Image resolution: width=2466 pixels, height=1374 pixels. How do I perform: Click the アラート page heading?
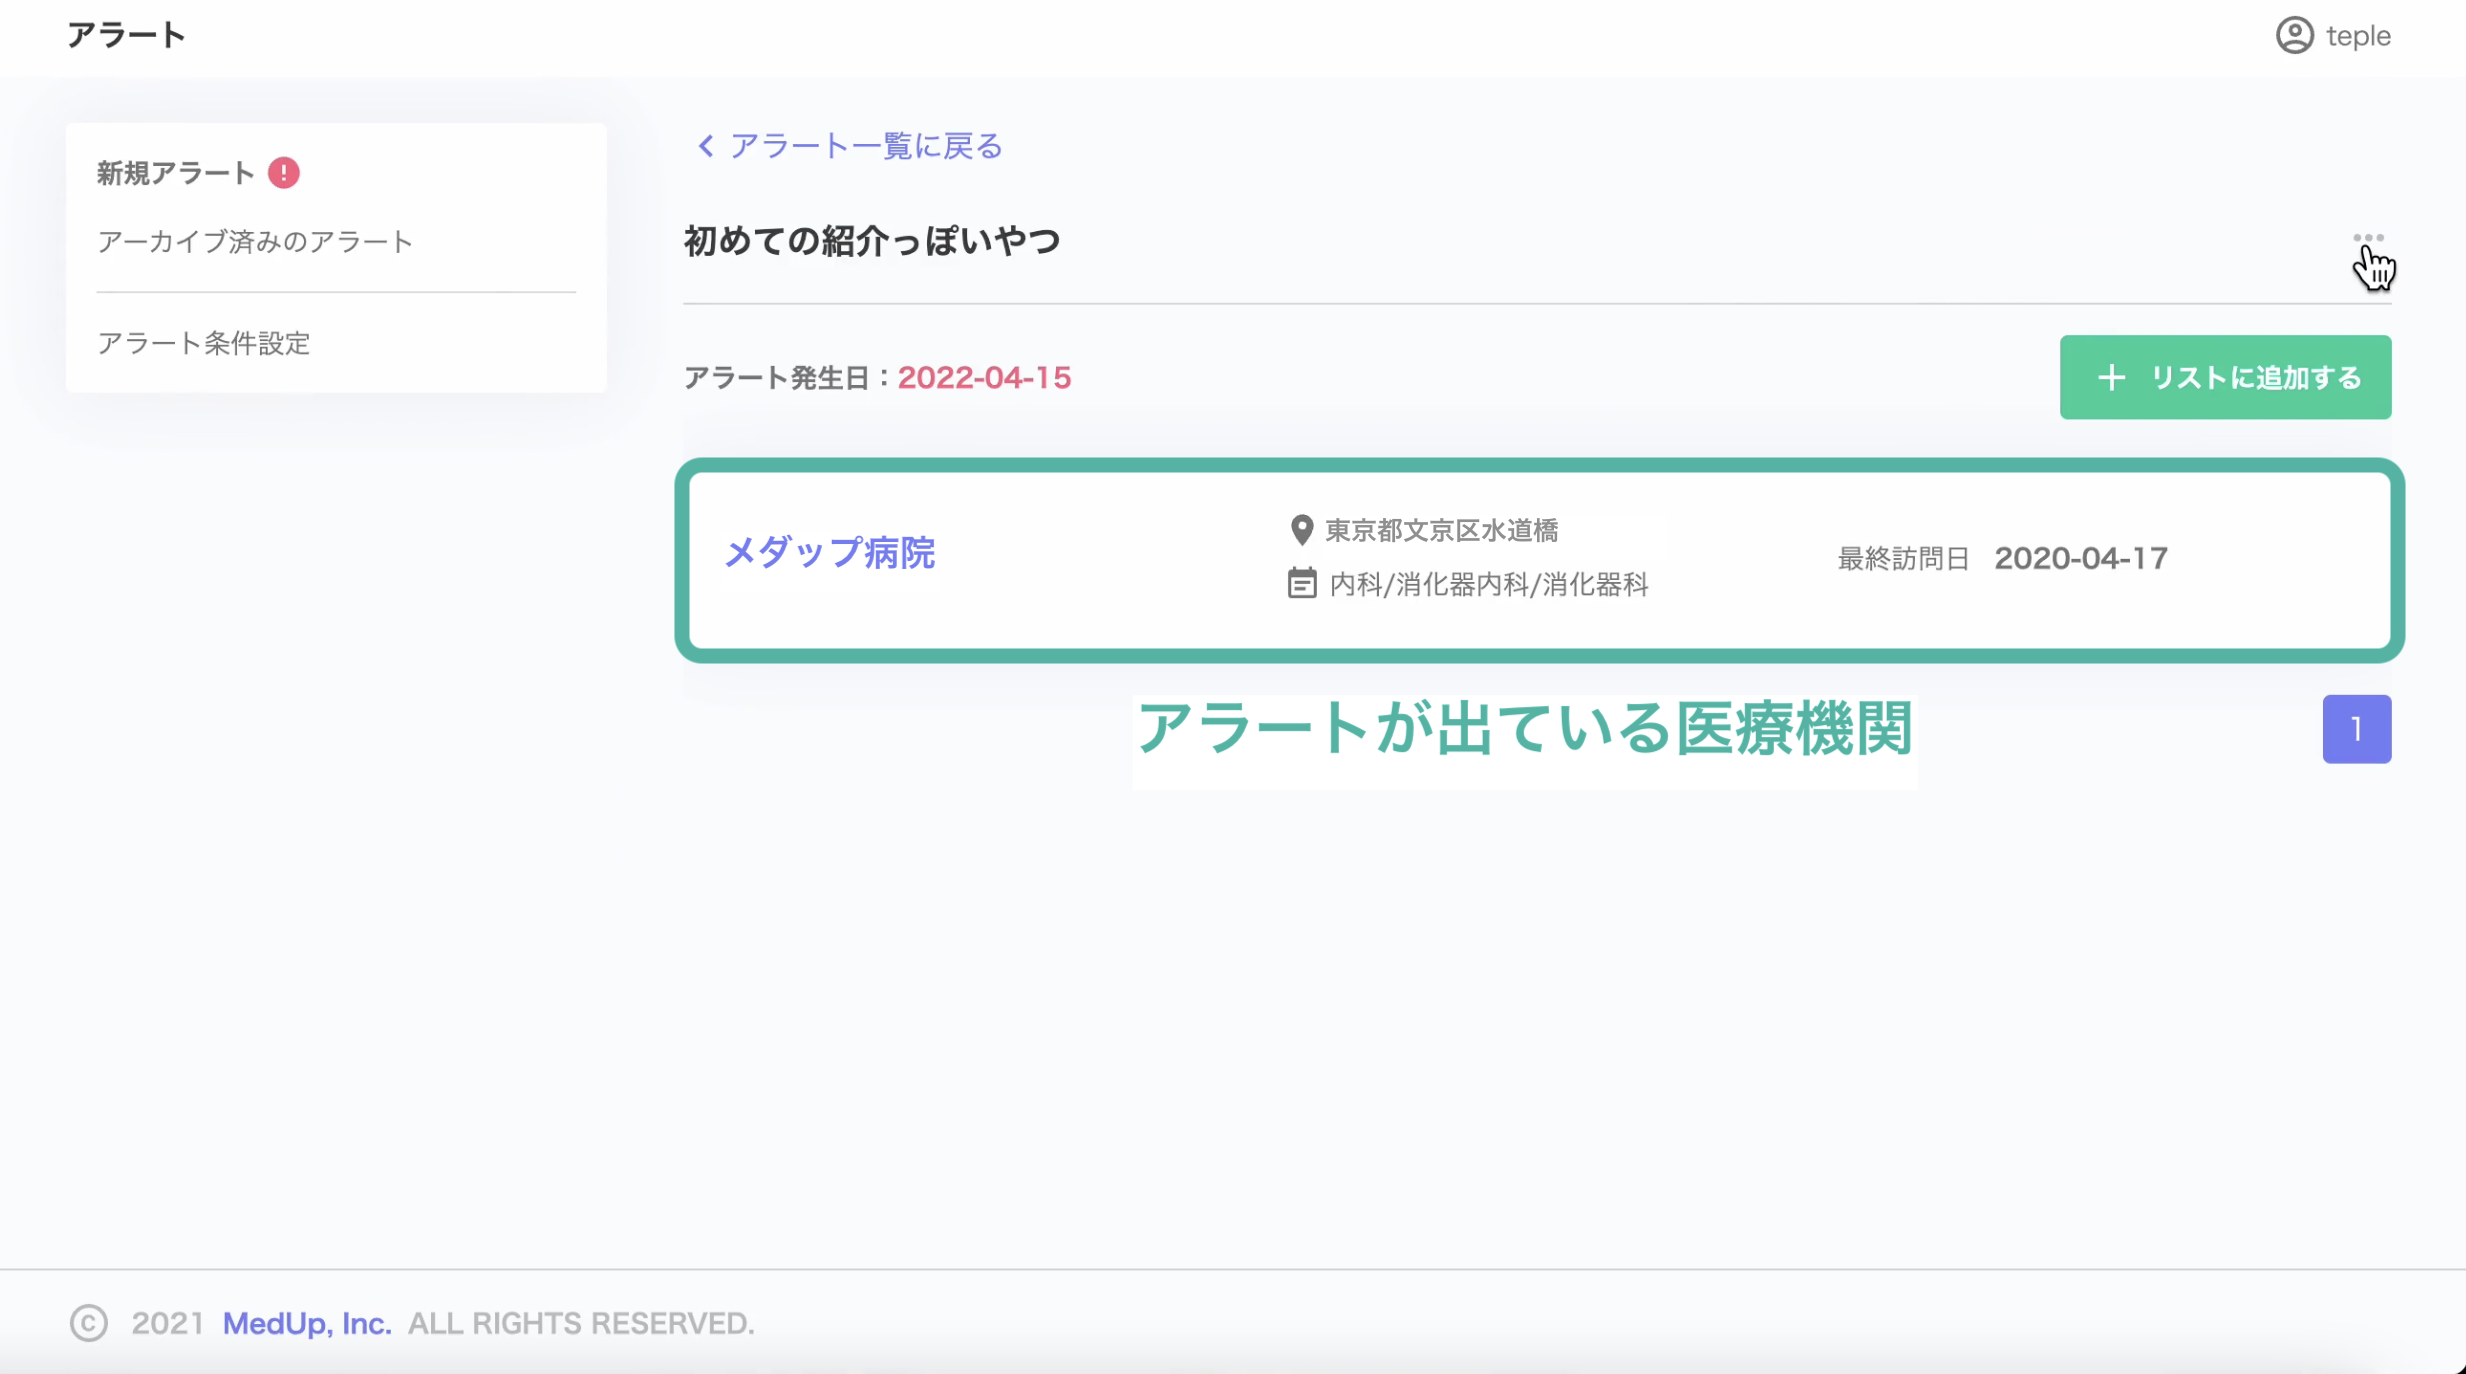pos(126,35)
